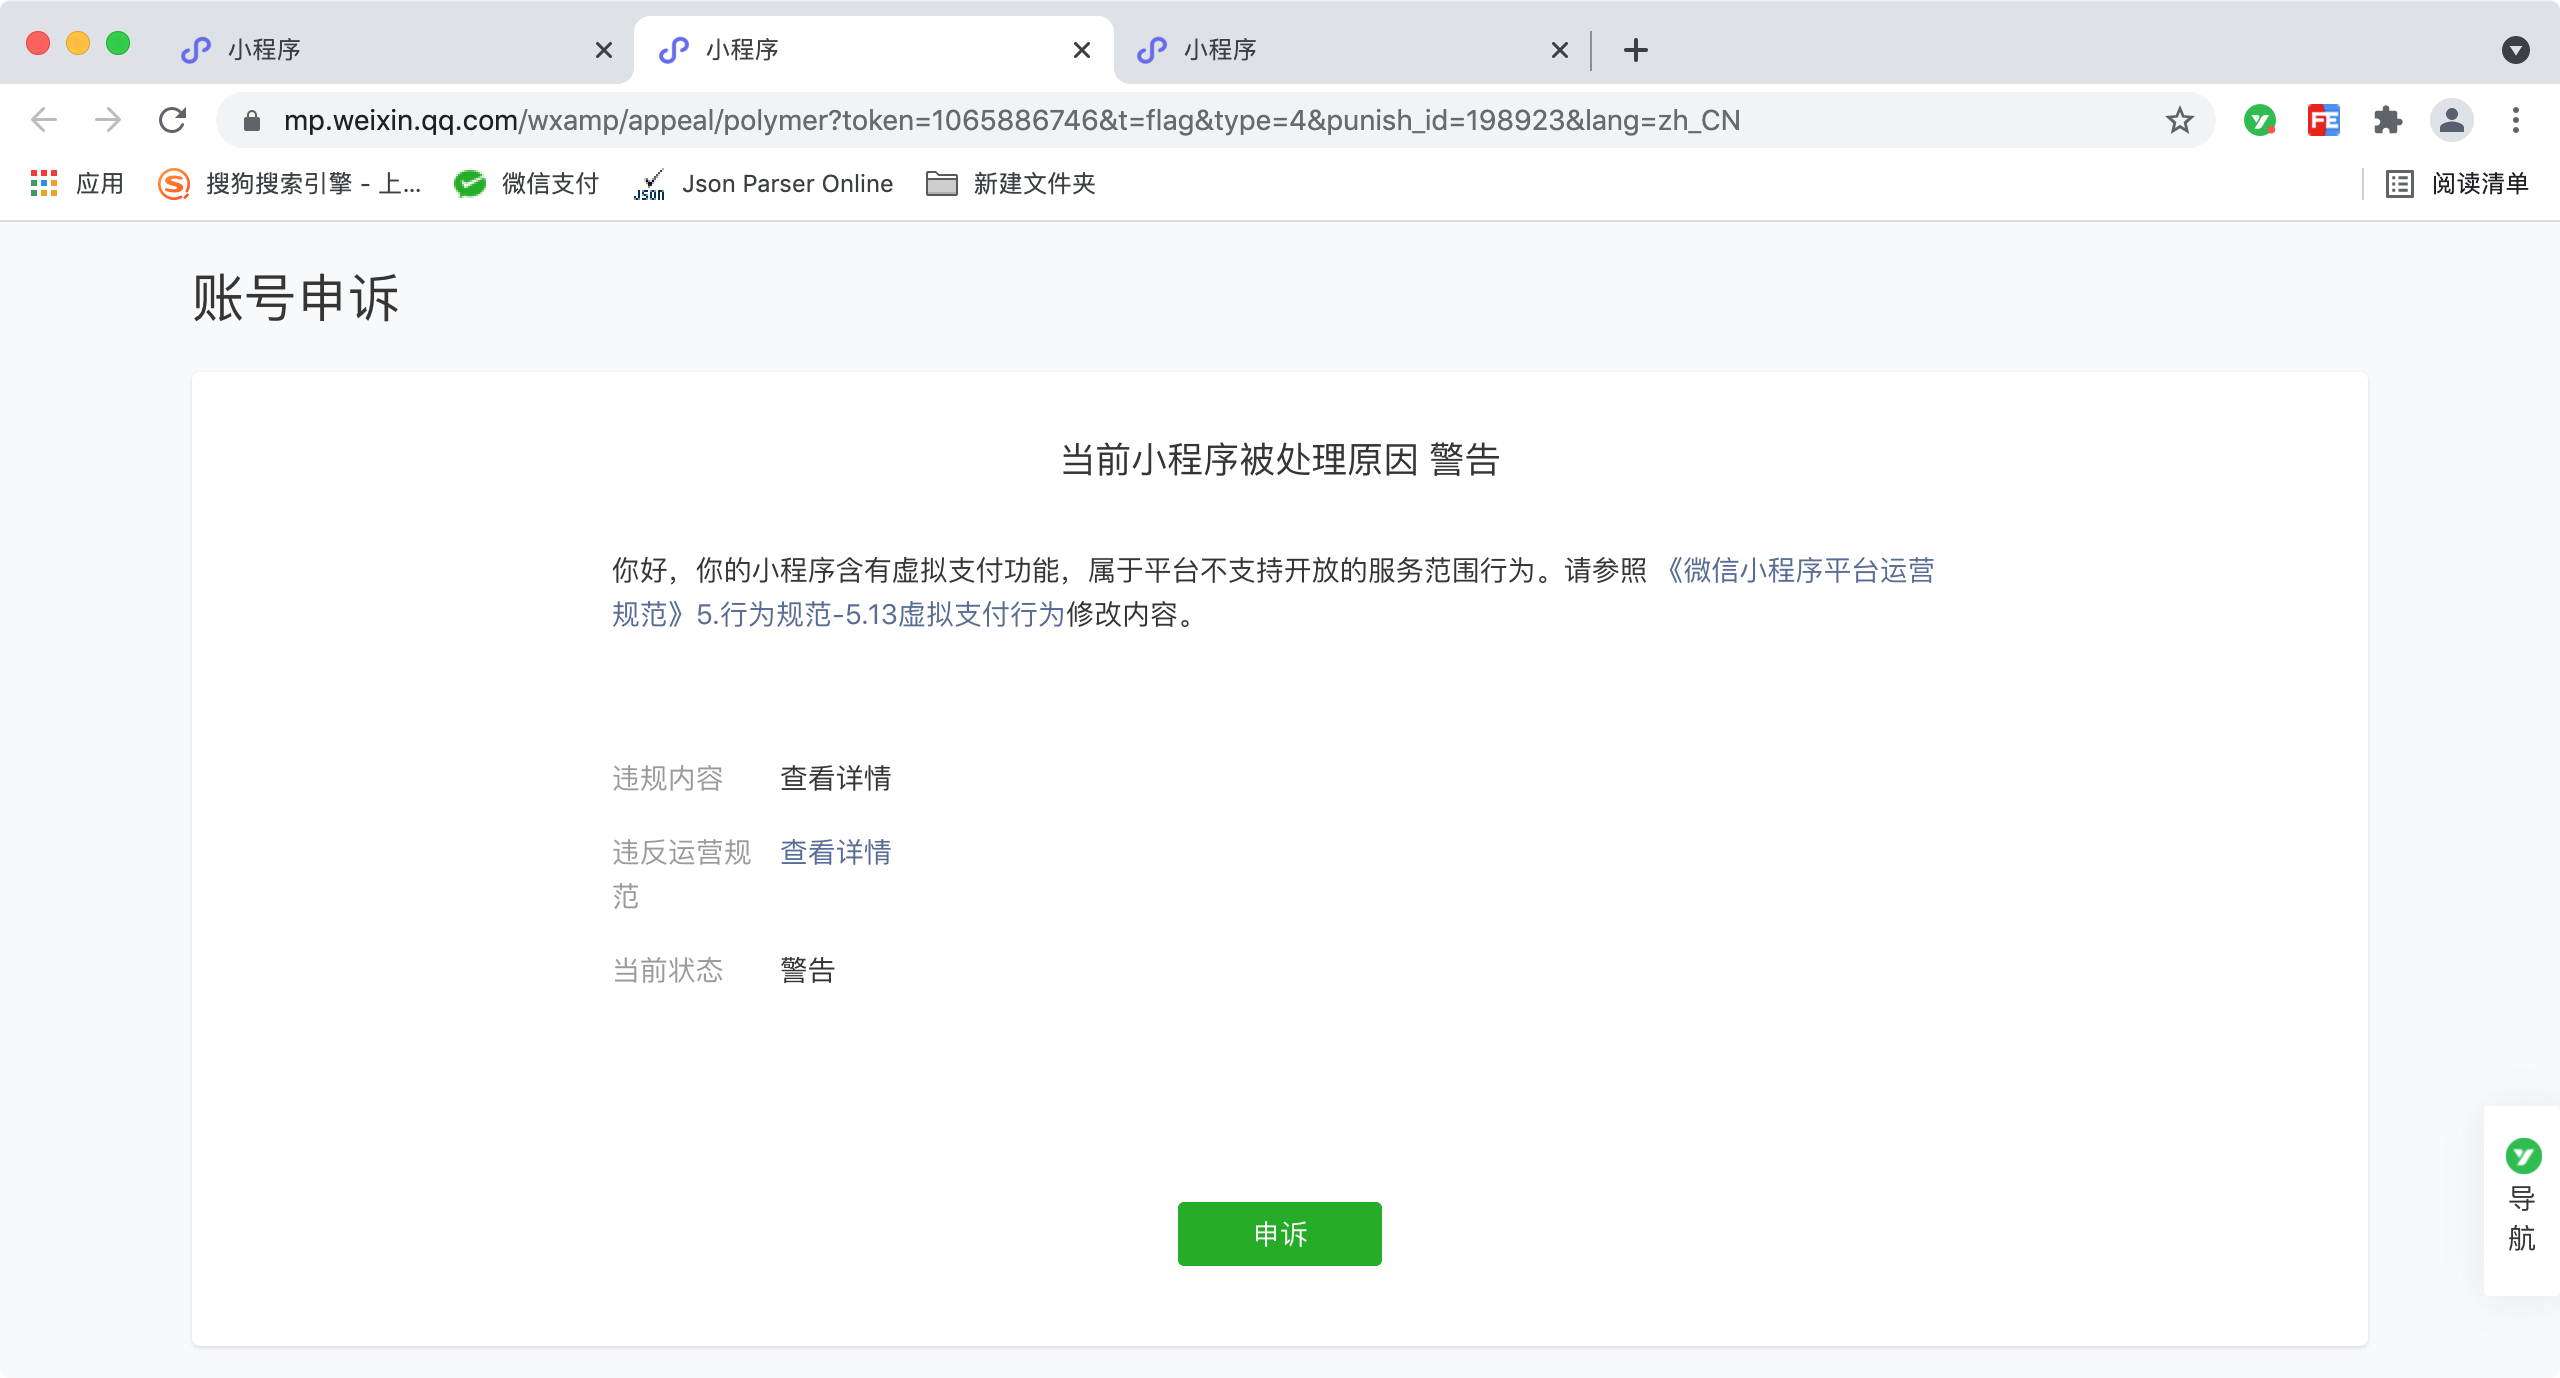Open the 新建文件夹 bookmark folder
This screenshot has width=2560, height=1378.
point(1011,183)
